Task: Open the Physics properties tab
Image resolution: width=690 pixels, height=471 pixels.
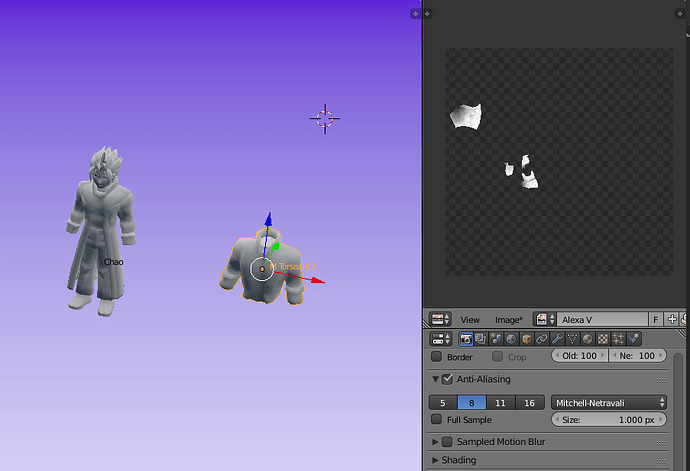Action: (633, 339)
